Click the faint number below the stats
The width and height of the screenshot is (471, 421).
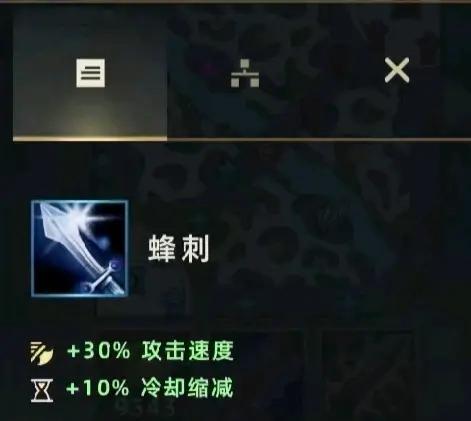pyautogui.click(x=147, y=408)
